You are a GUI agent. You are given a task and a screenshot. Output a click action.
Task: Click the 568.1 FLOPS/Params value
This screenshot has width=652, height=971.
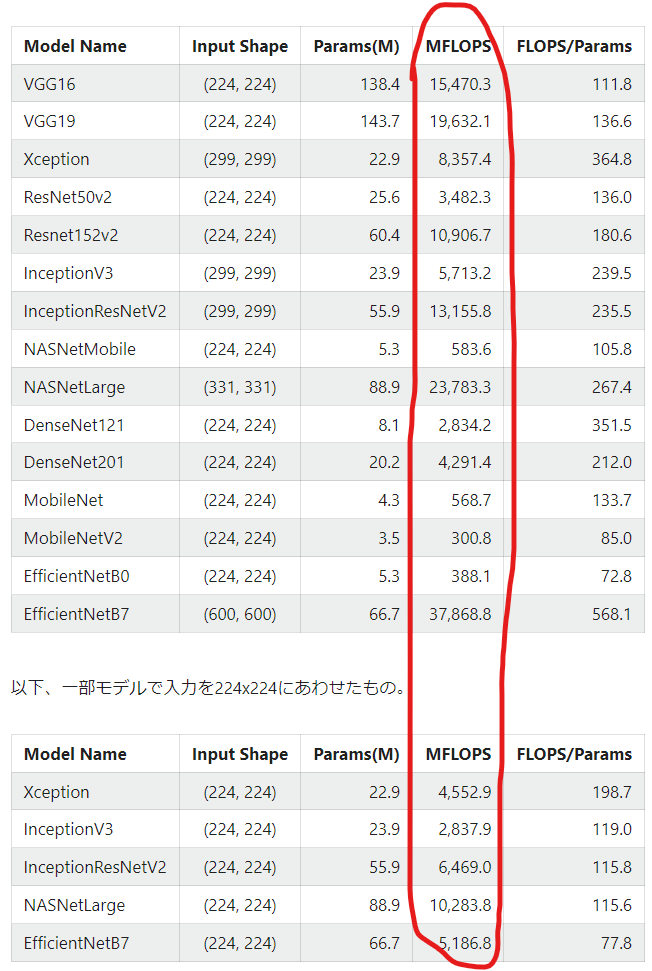pos(612,615)
